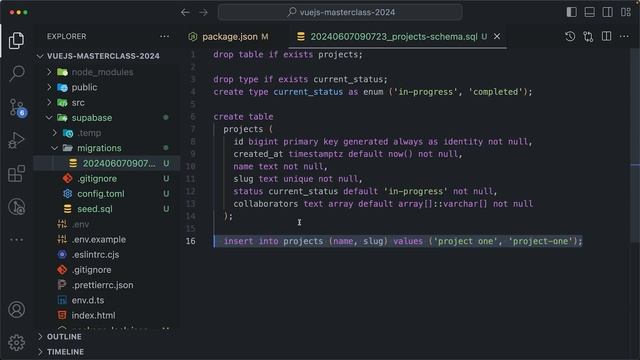The image size is (640, 360).
Task: Select the projects-schema.sql editor tab
Action: [394, 37]
